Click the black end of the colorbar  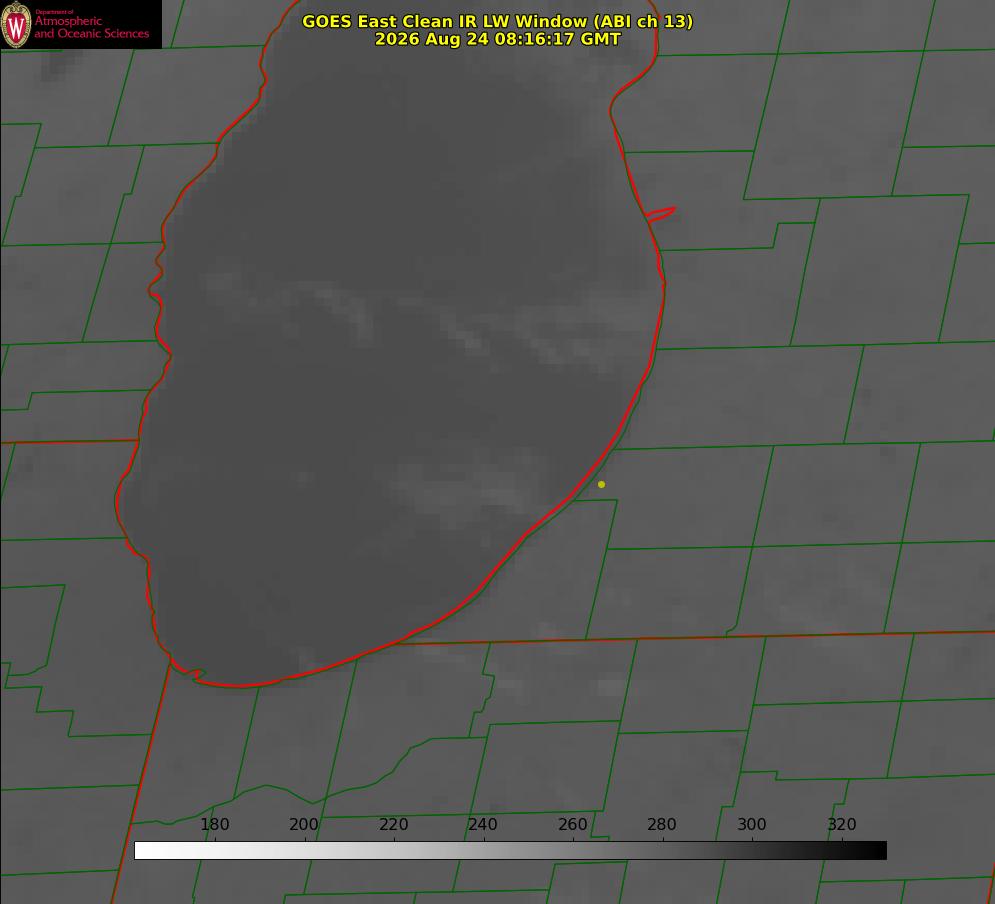click(874, 851)
